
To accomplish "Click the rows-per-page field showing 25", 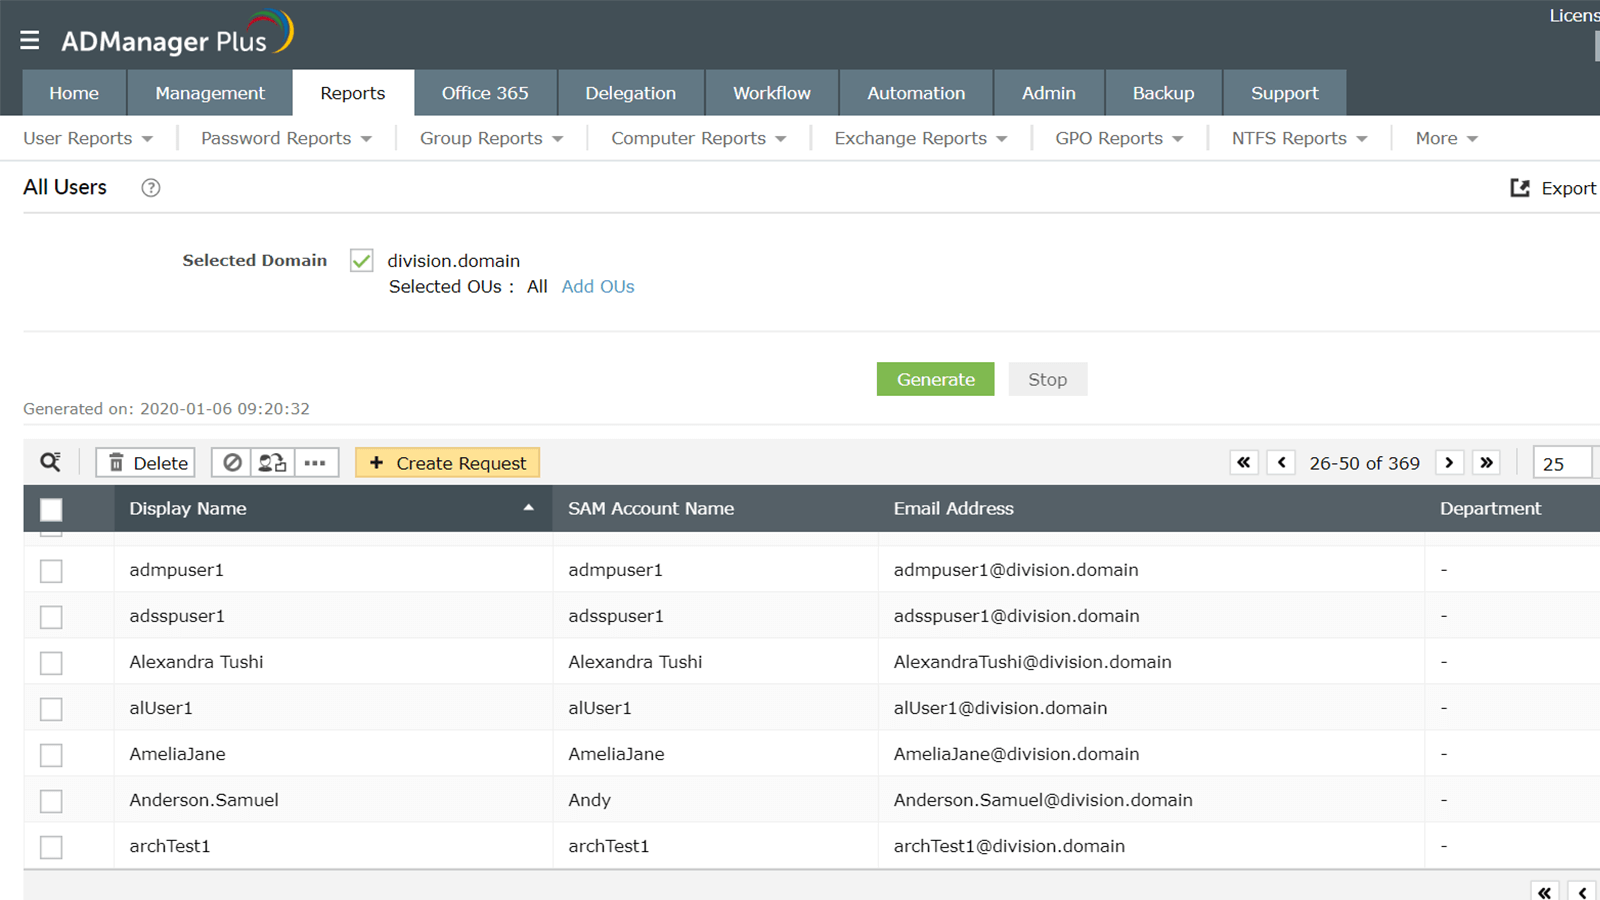I will (x=1560, y=463).
